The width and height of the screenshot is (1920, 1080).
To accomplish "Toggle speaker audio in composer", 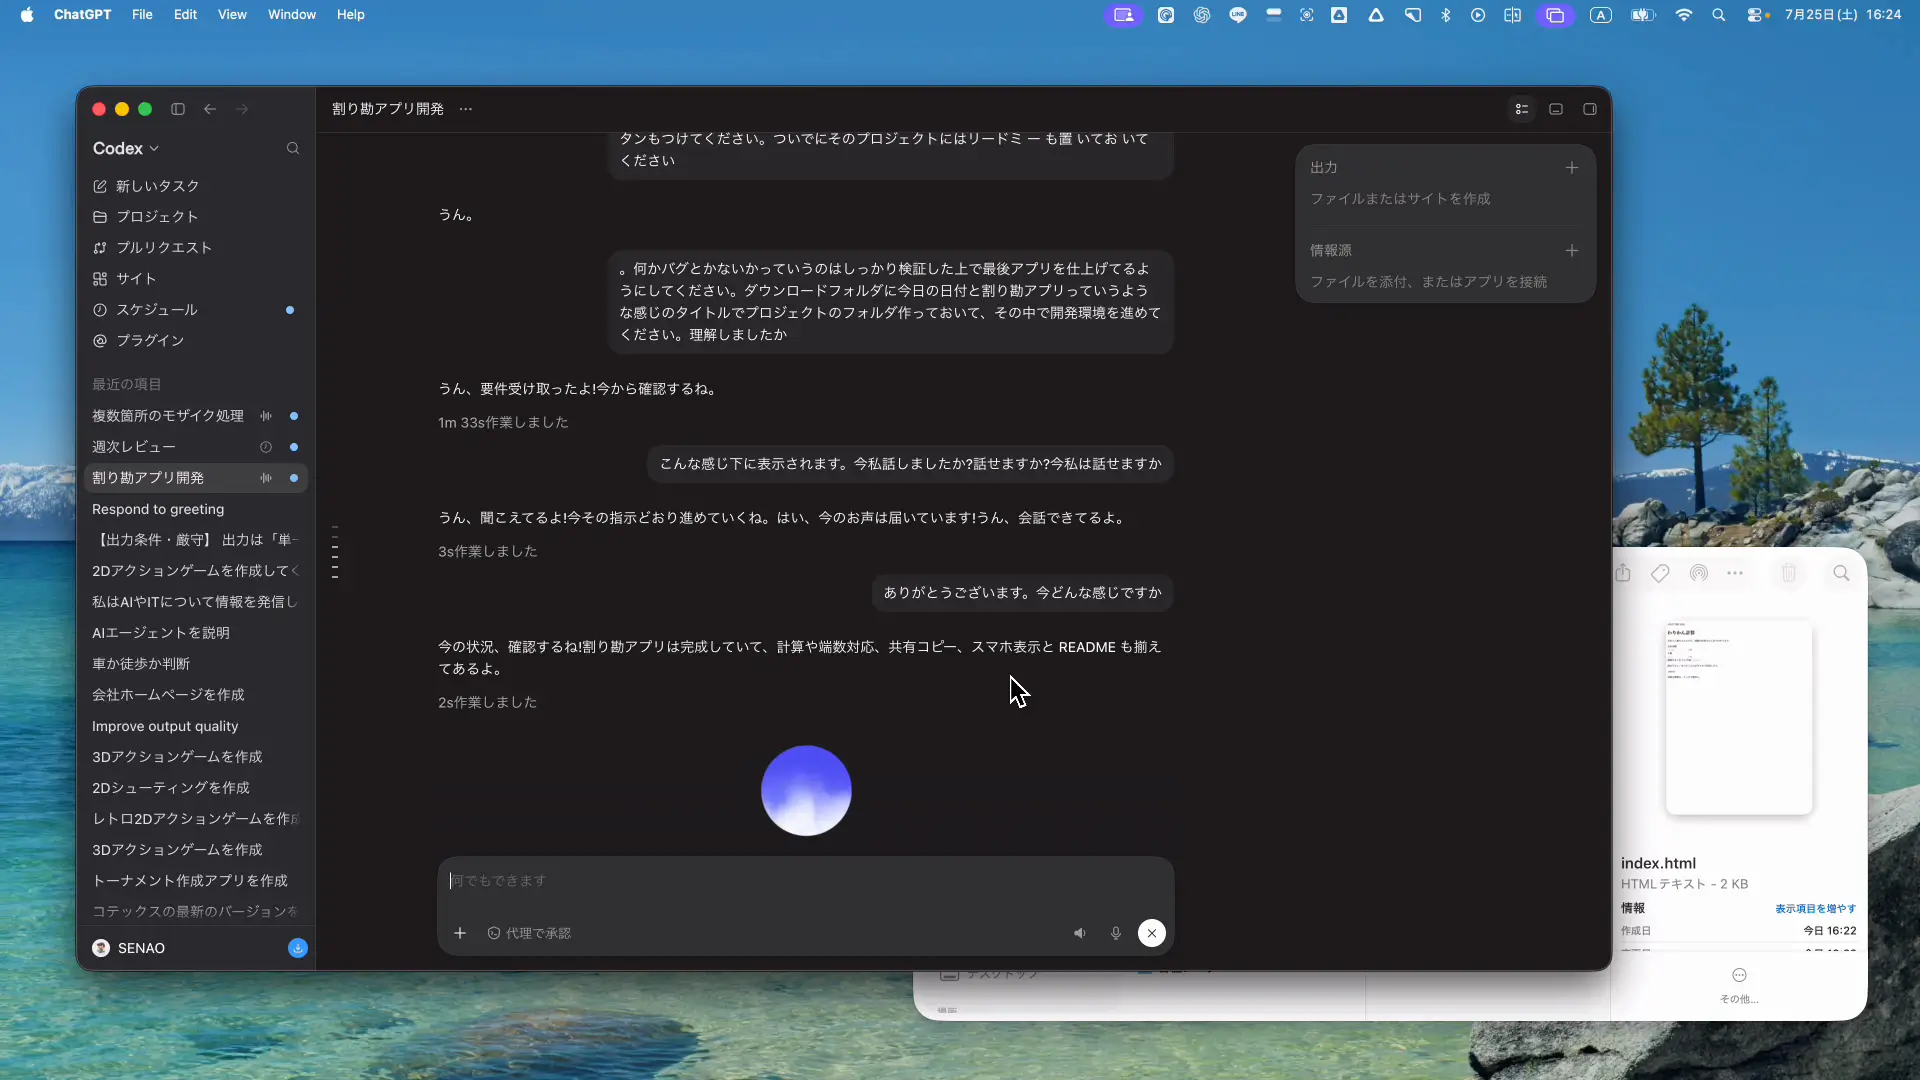I will [x=1080, y=933].
